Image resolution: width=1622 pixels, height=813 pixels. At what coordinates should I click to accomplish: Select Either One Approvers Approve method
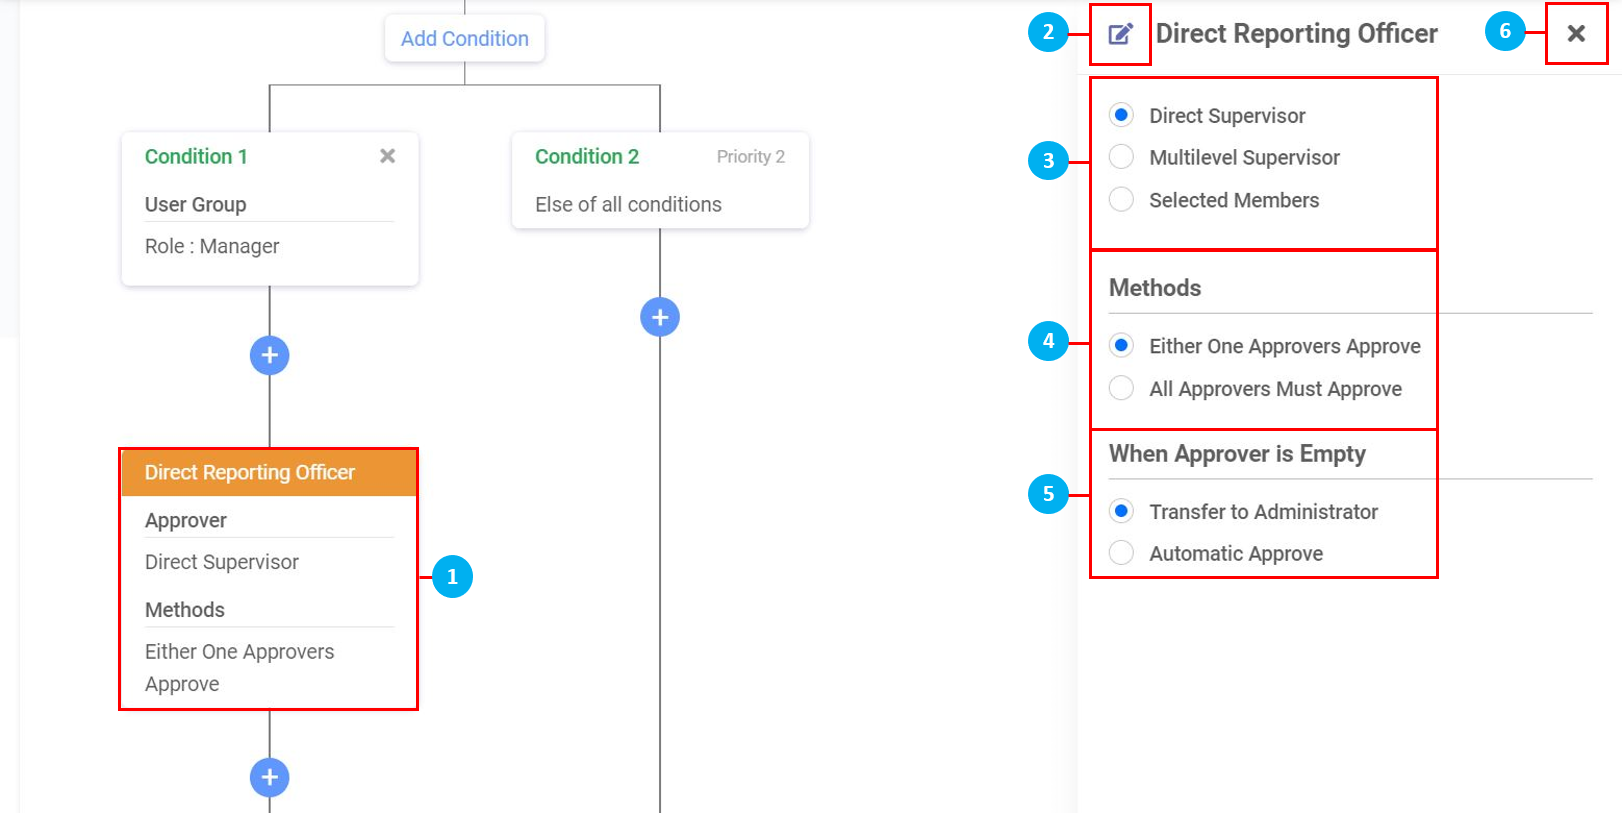tap(1122, 346)
